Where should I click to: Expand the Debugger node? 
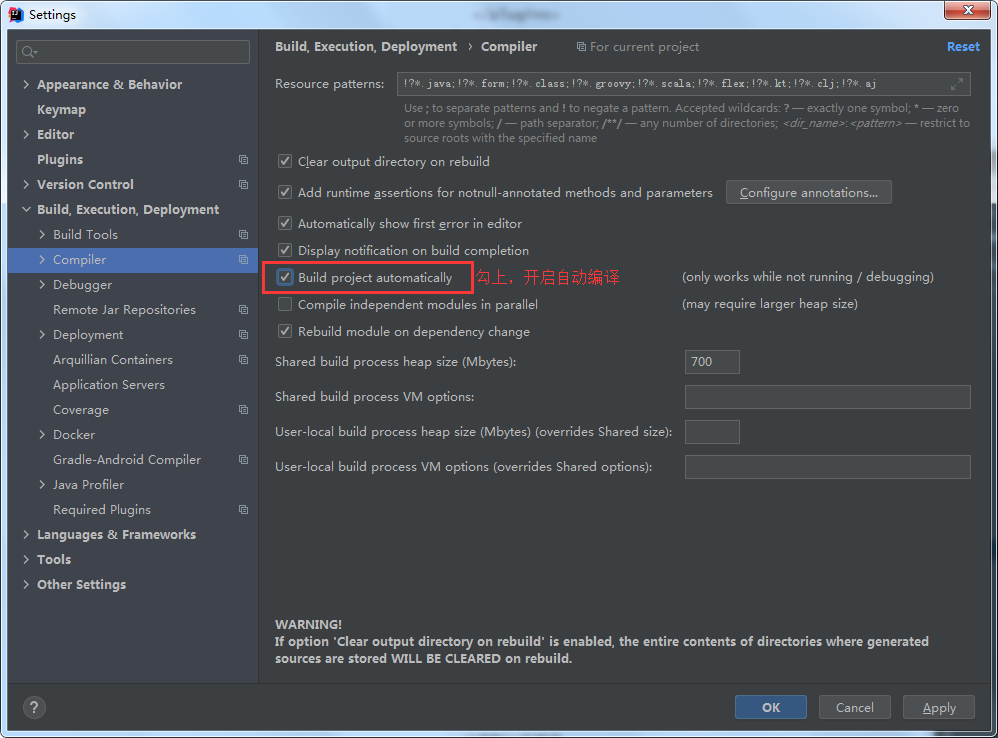tap(42, 284)
